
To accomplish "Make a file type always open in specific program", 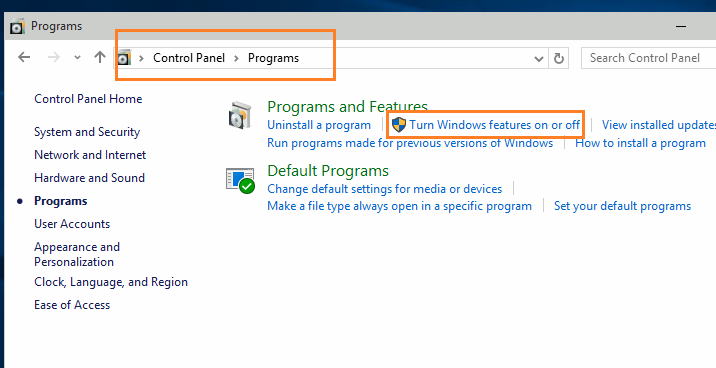I will point(400,206).
